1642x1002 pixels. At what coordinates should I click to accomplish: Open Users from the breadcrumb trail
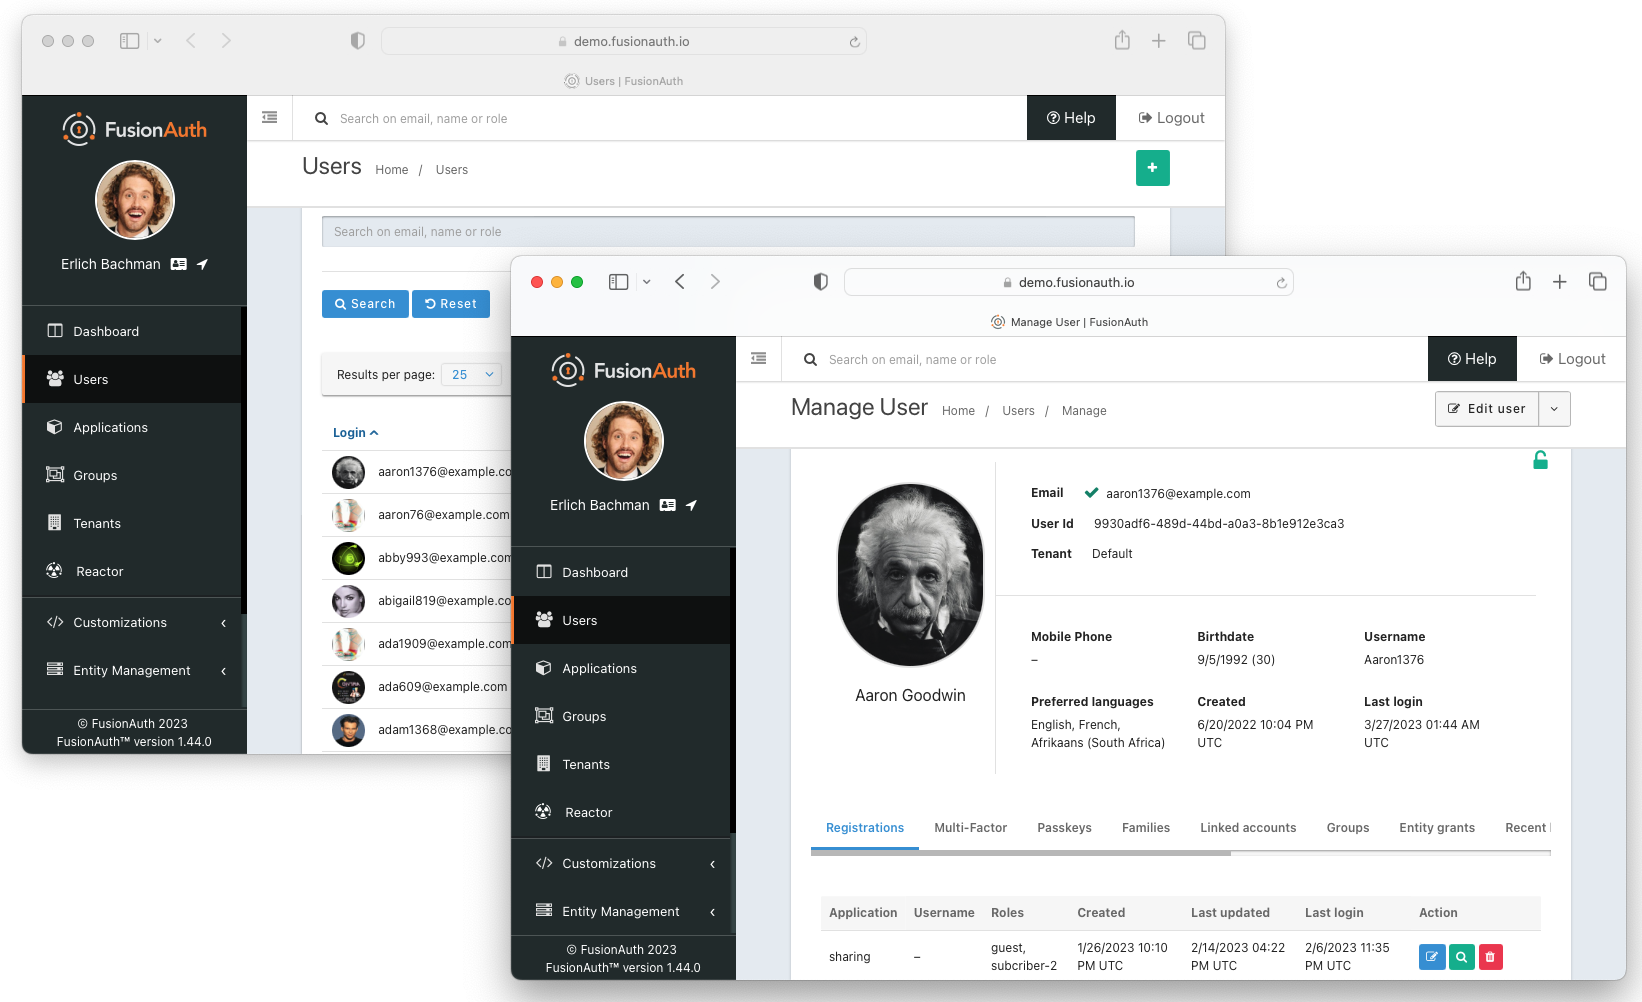1018,410
